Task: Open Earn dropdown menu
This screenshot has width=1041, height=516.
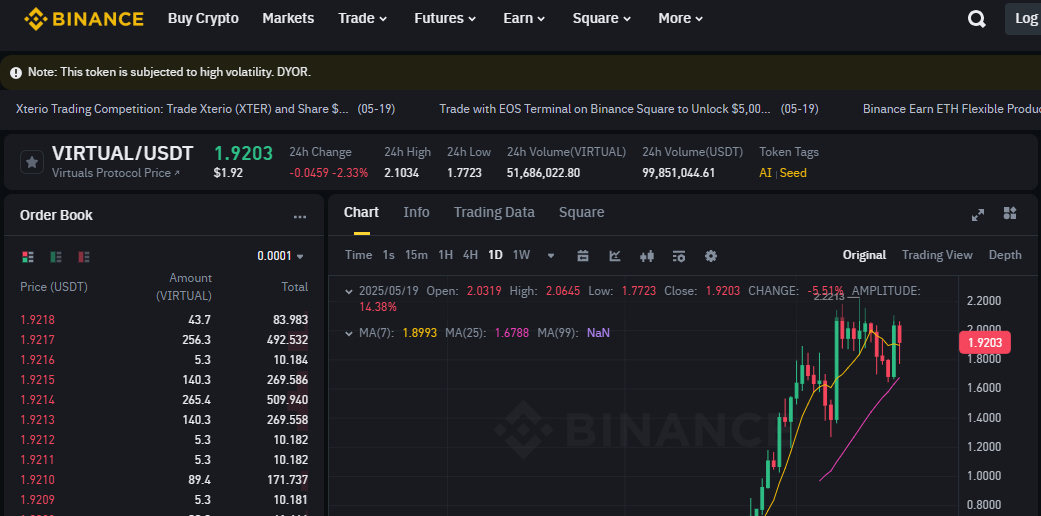Action: (x=524, y=19)
